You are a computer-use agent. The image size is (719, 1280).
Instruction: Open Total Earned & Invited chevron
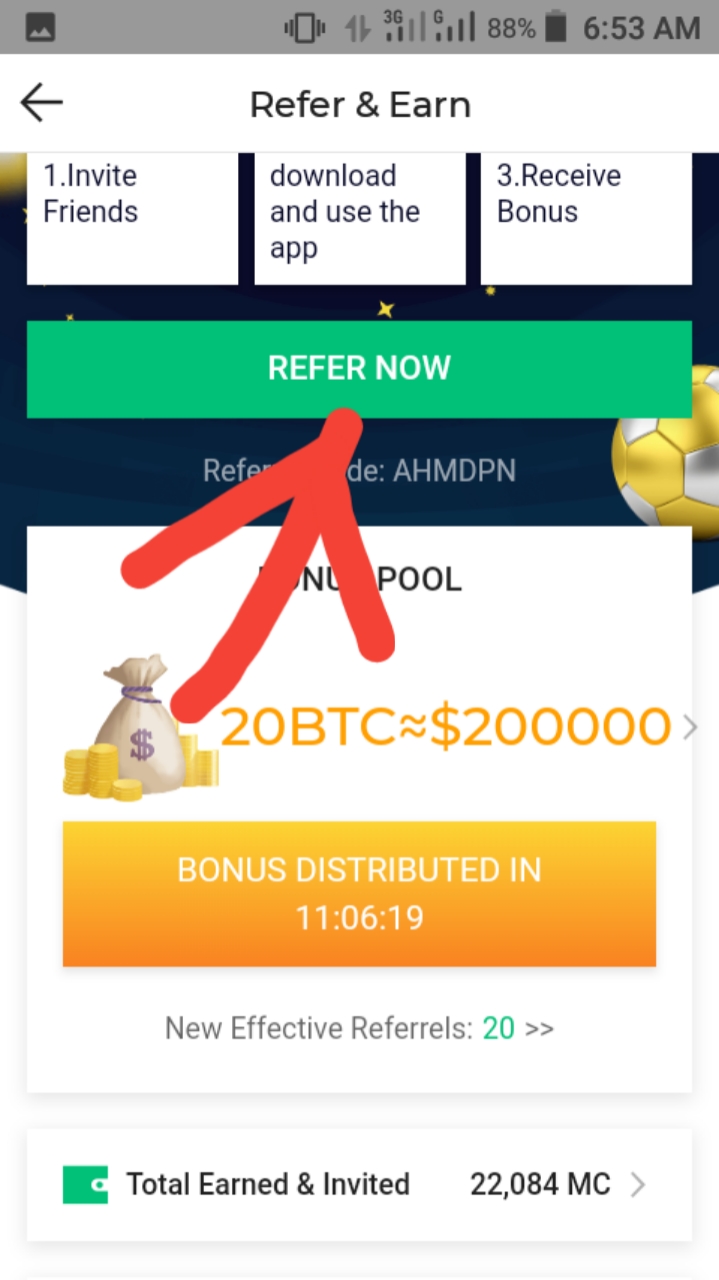tap(638, 1186)
